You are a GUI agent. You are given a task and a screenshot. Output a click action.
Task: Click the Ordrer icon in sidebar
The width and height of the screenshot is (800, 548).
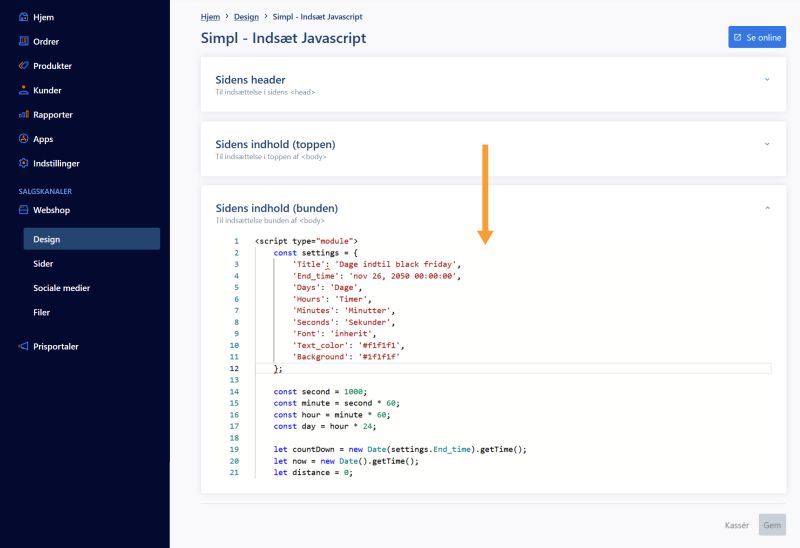23,41
